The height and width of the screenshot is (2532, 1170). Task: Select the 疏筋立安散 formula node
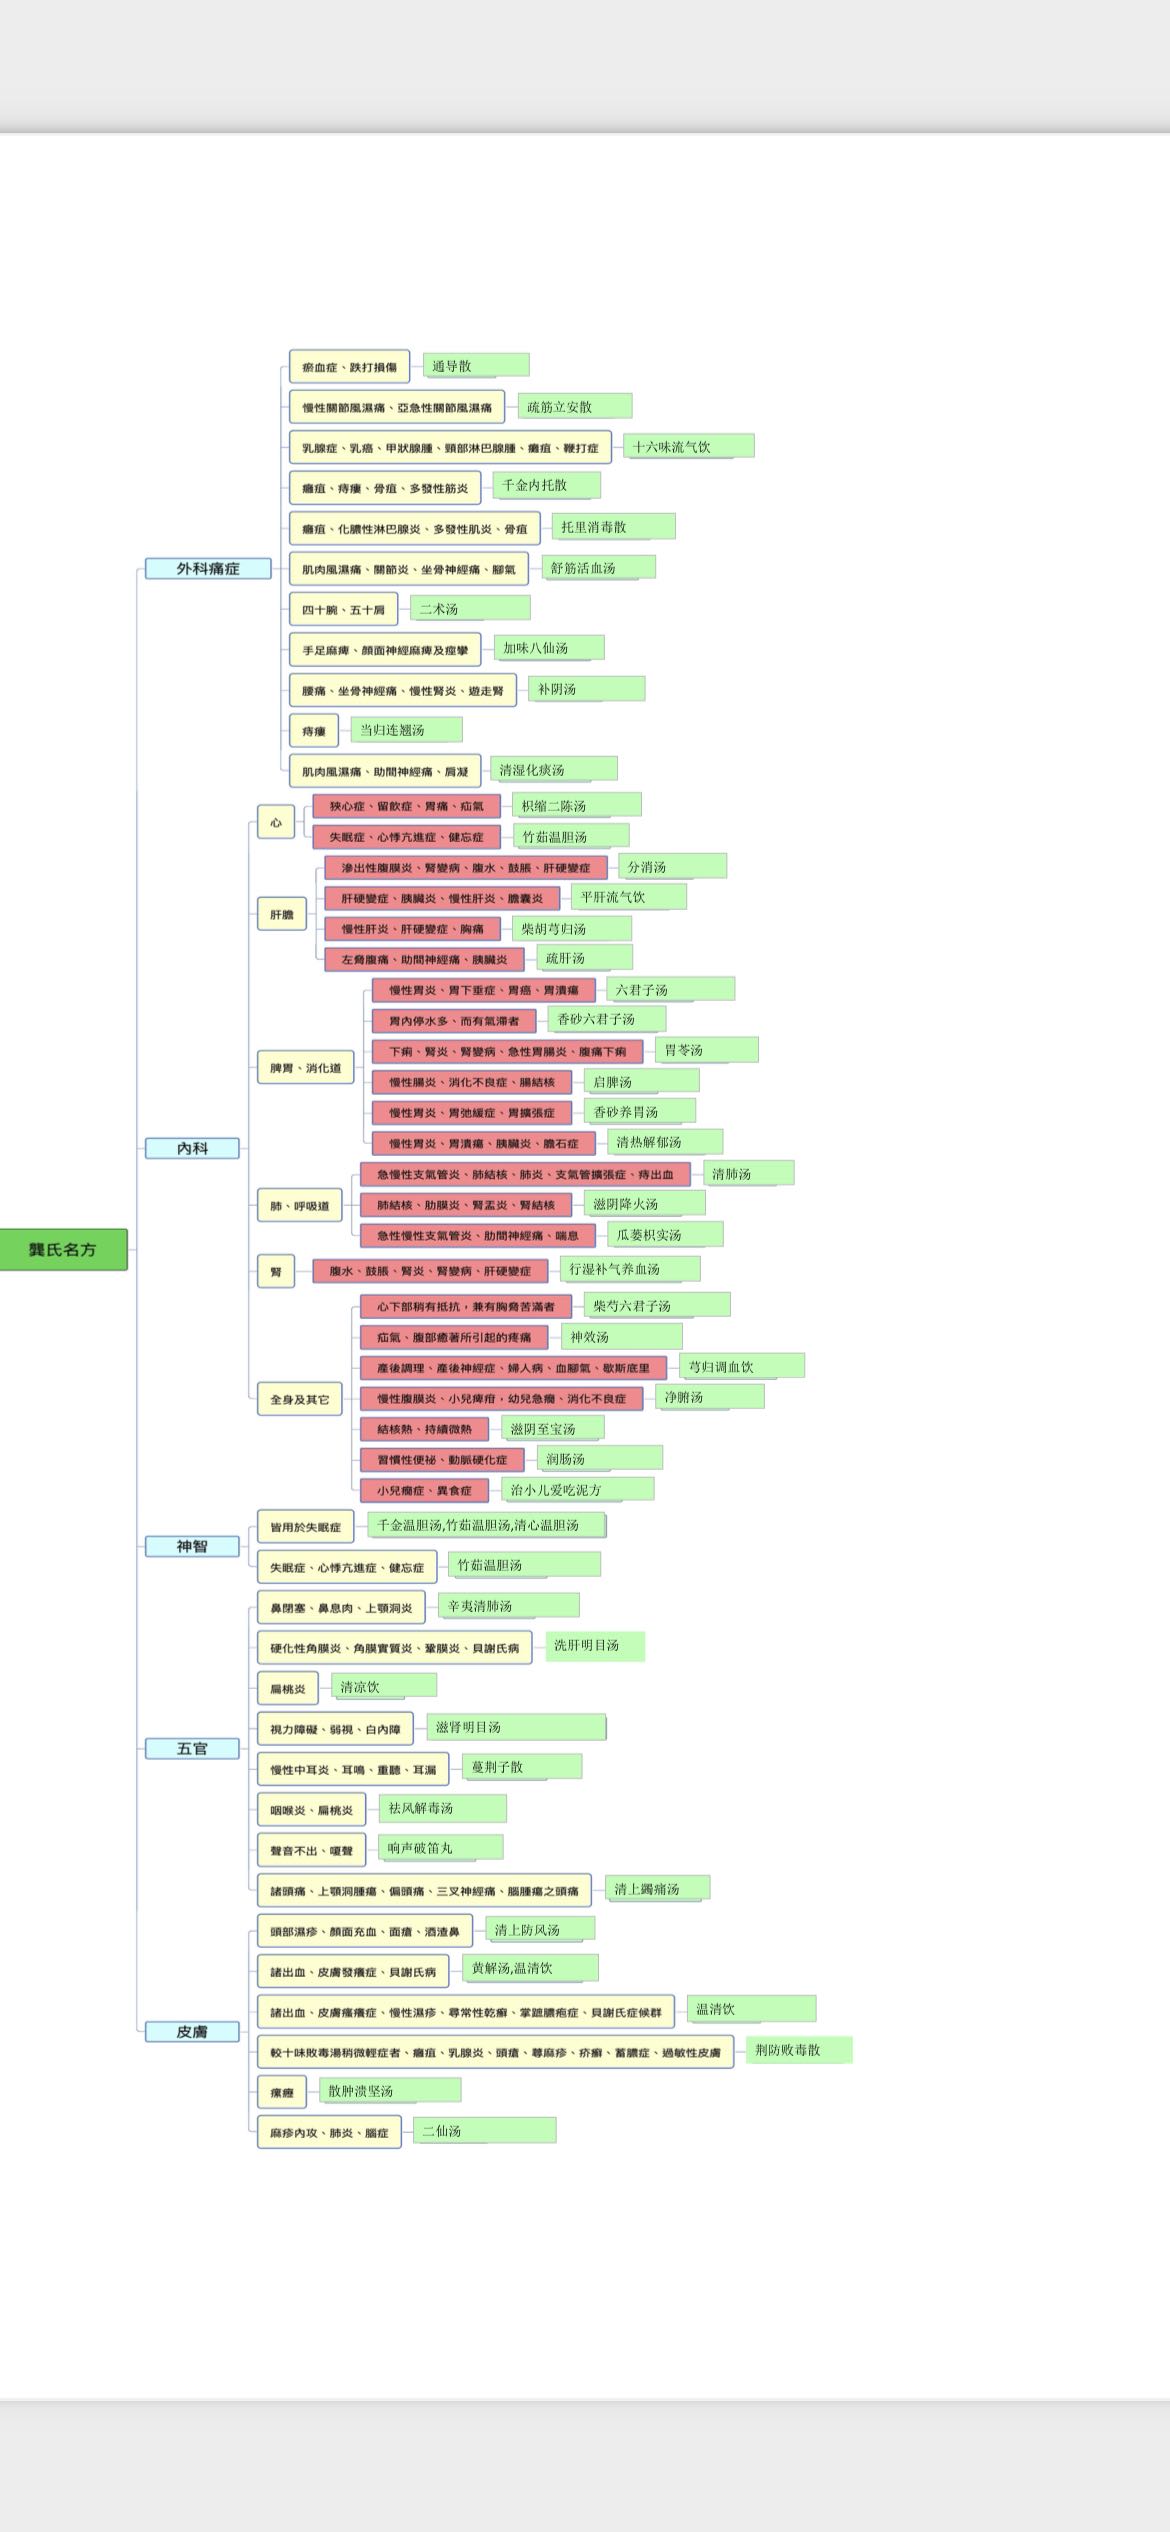coord(575,406)
